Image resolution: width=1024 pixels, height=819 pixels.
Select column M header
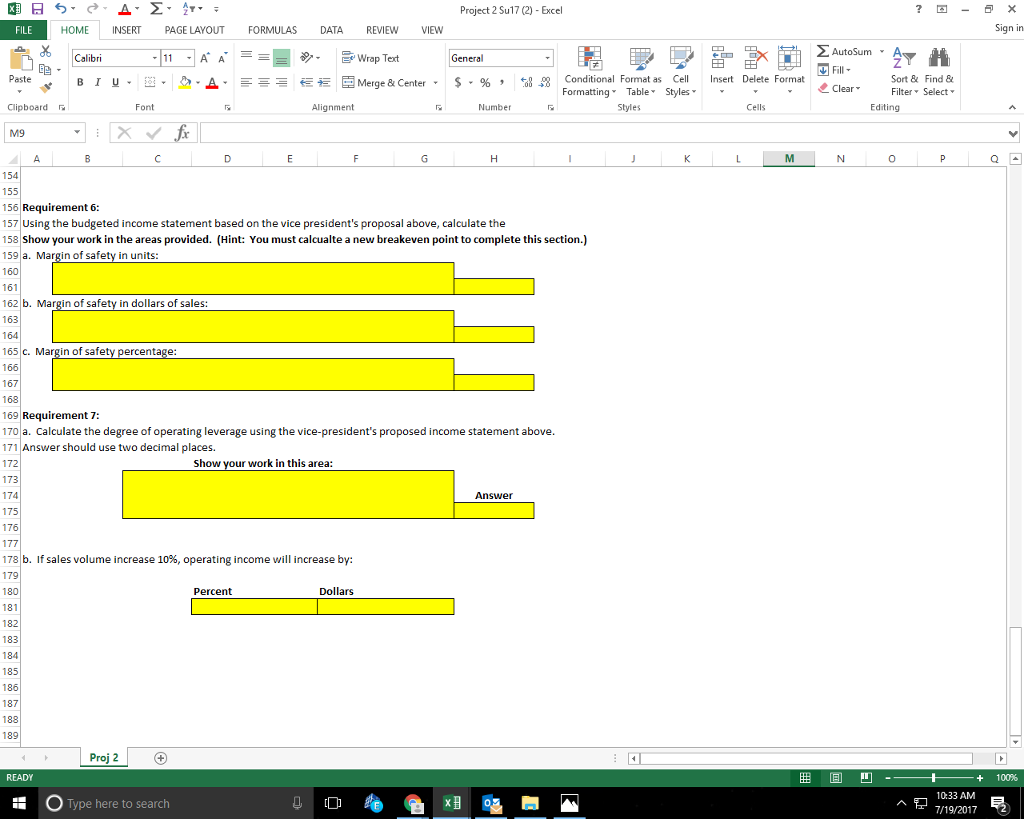click(789, 158)
